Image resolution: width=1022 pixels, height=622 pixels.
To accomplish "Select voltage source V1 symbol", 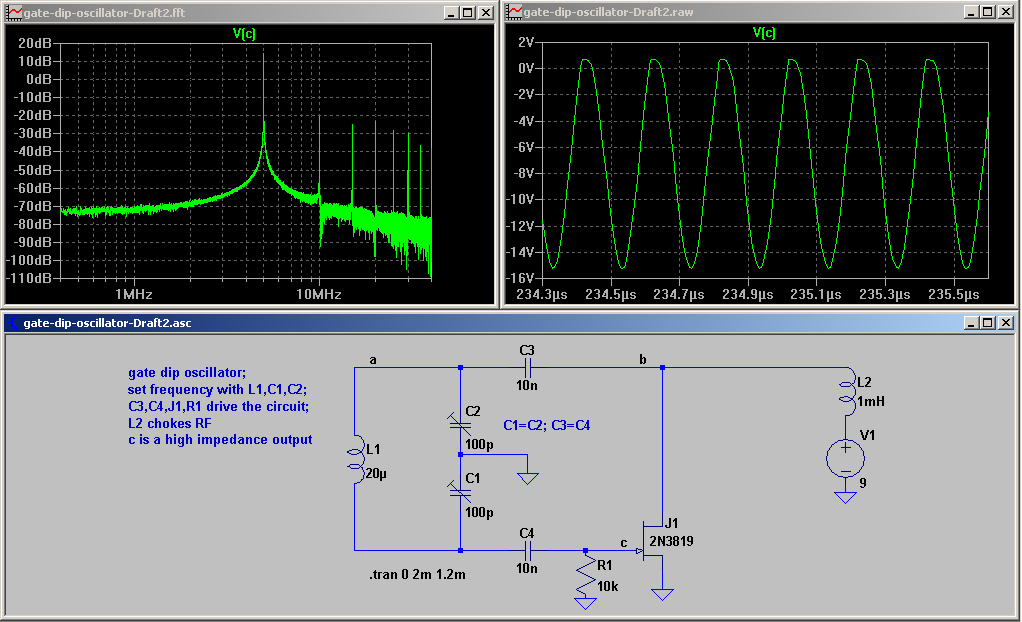I will tap(845, 458).
